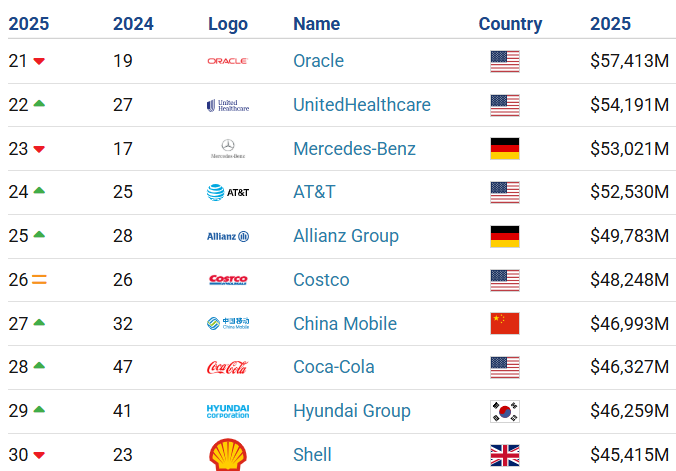The height and width of the screenshot is (471, 676).
Task: Click the AT&T globe logo
Action: click(x=228, y=192)
